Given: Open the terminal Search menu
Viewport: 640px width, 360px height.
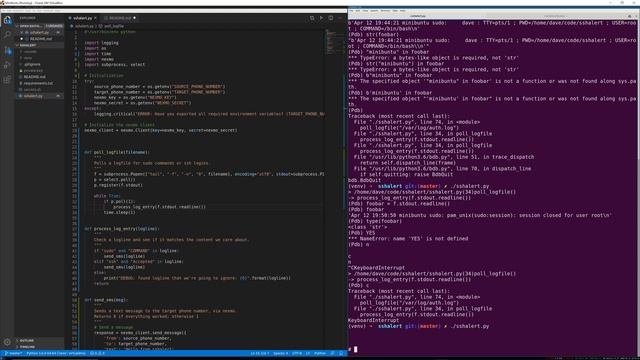Looking at the screenshot, I should point(374,11).
